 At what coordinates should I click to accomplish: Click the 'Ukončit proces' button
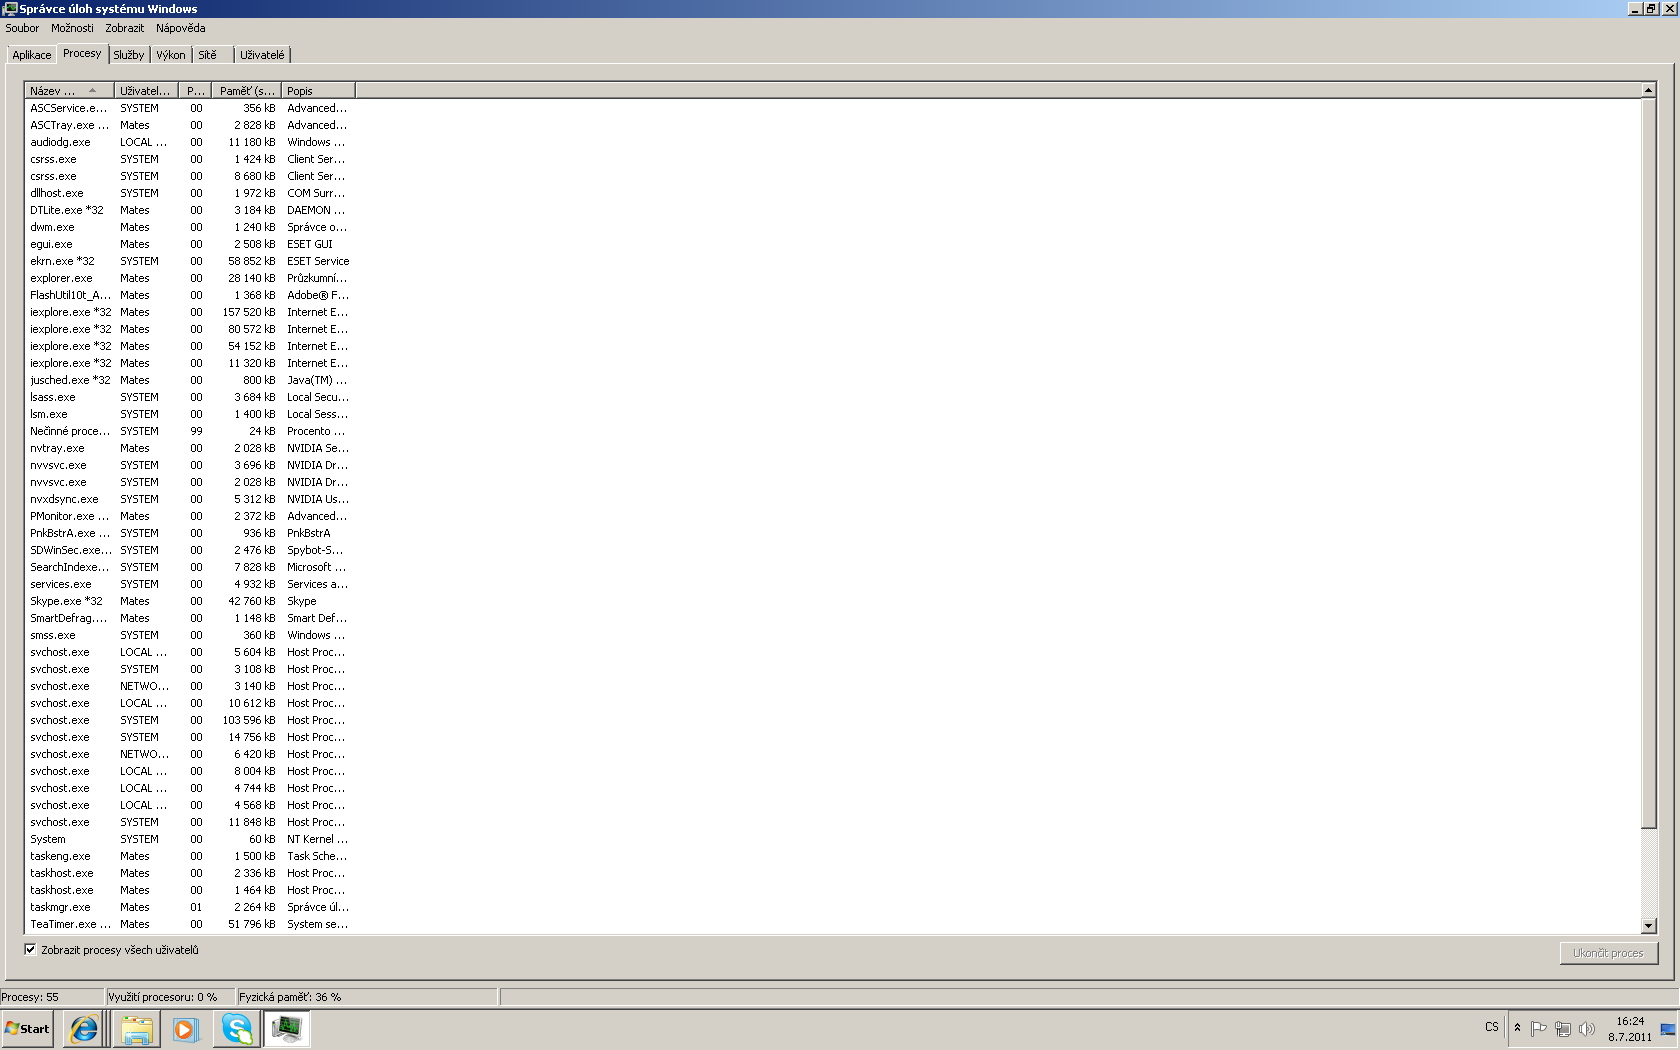pyautogui.click(x=1608, y=953)
